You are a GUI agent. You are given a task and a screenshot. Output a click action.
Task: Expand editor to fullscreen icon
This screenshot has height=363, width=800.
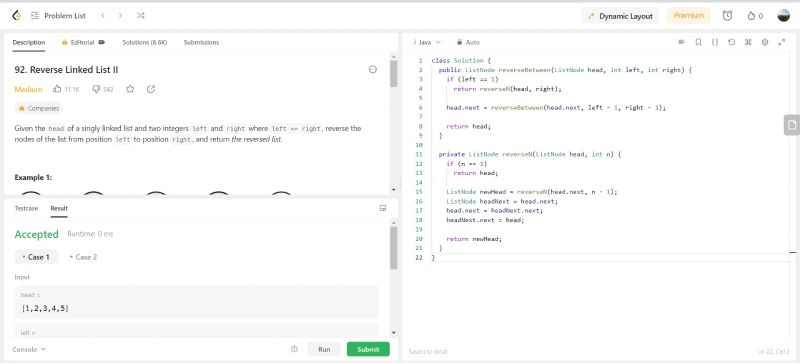(781, 42)
